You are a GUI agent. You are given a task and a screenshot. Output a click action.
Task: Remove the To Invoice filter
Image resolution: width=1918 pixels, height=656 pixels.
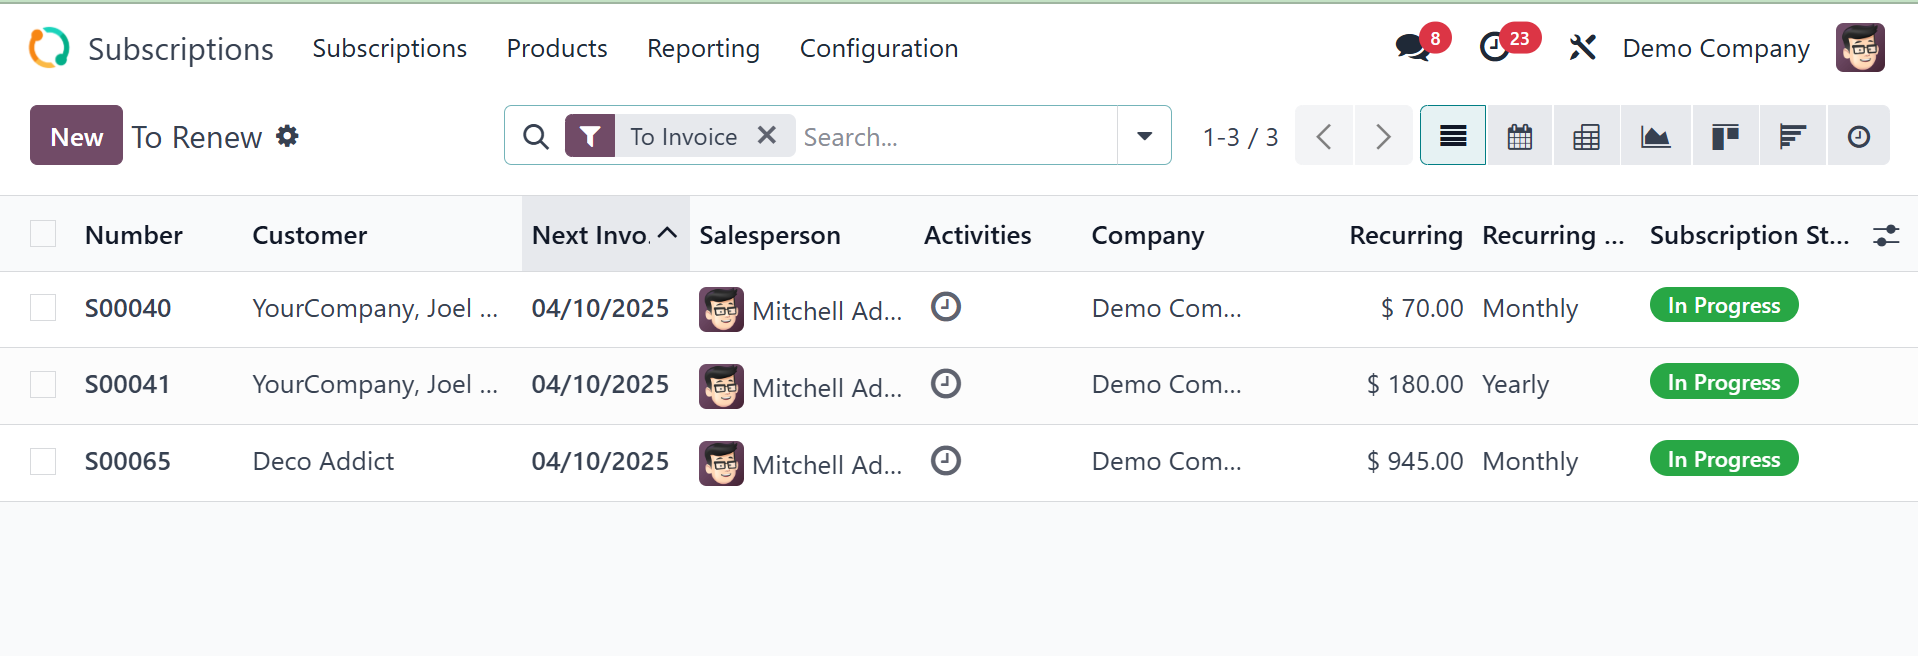click(767, 135)
